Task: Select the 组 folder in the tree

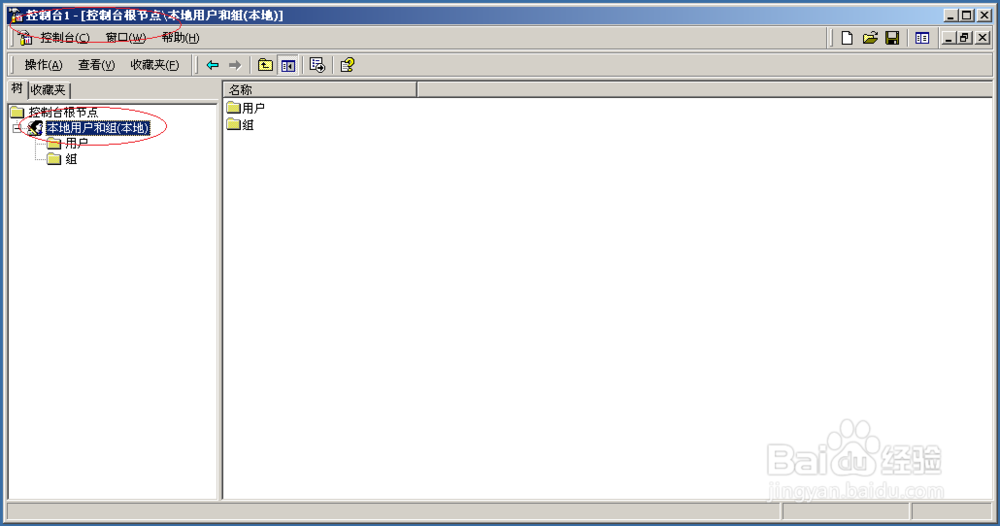Action: click(x=71, y=159)
